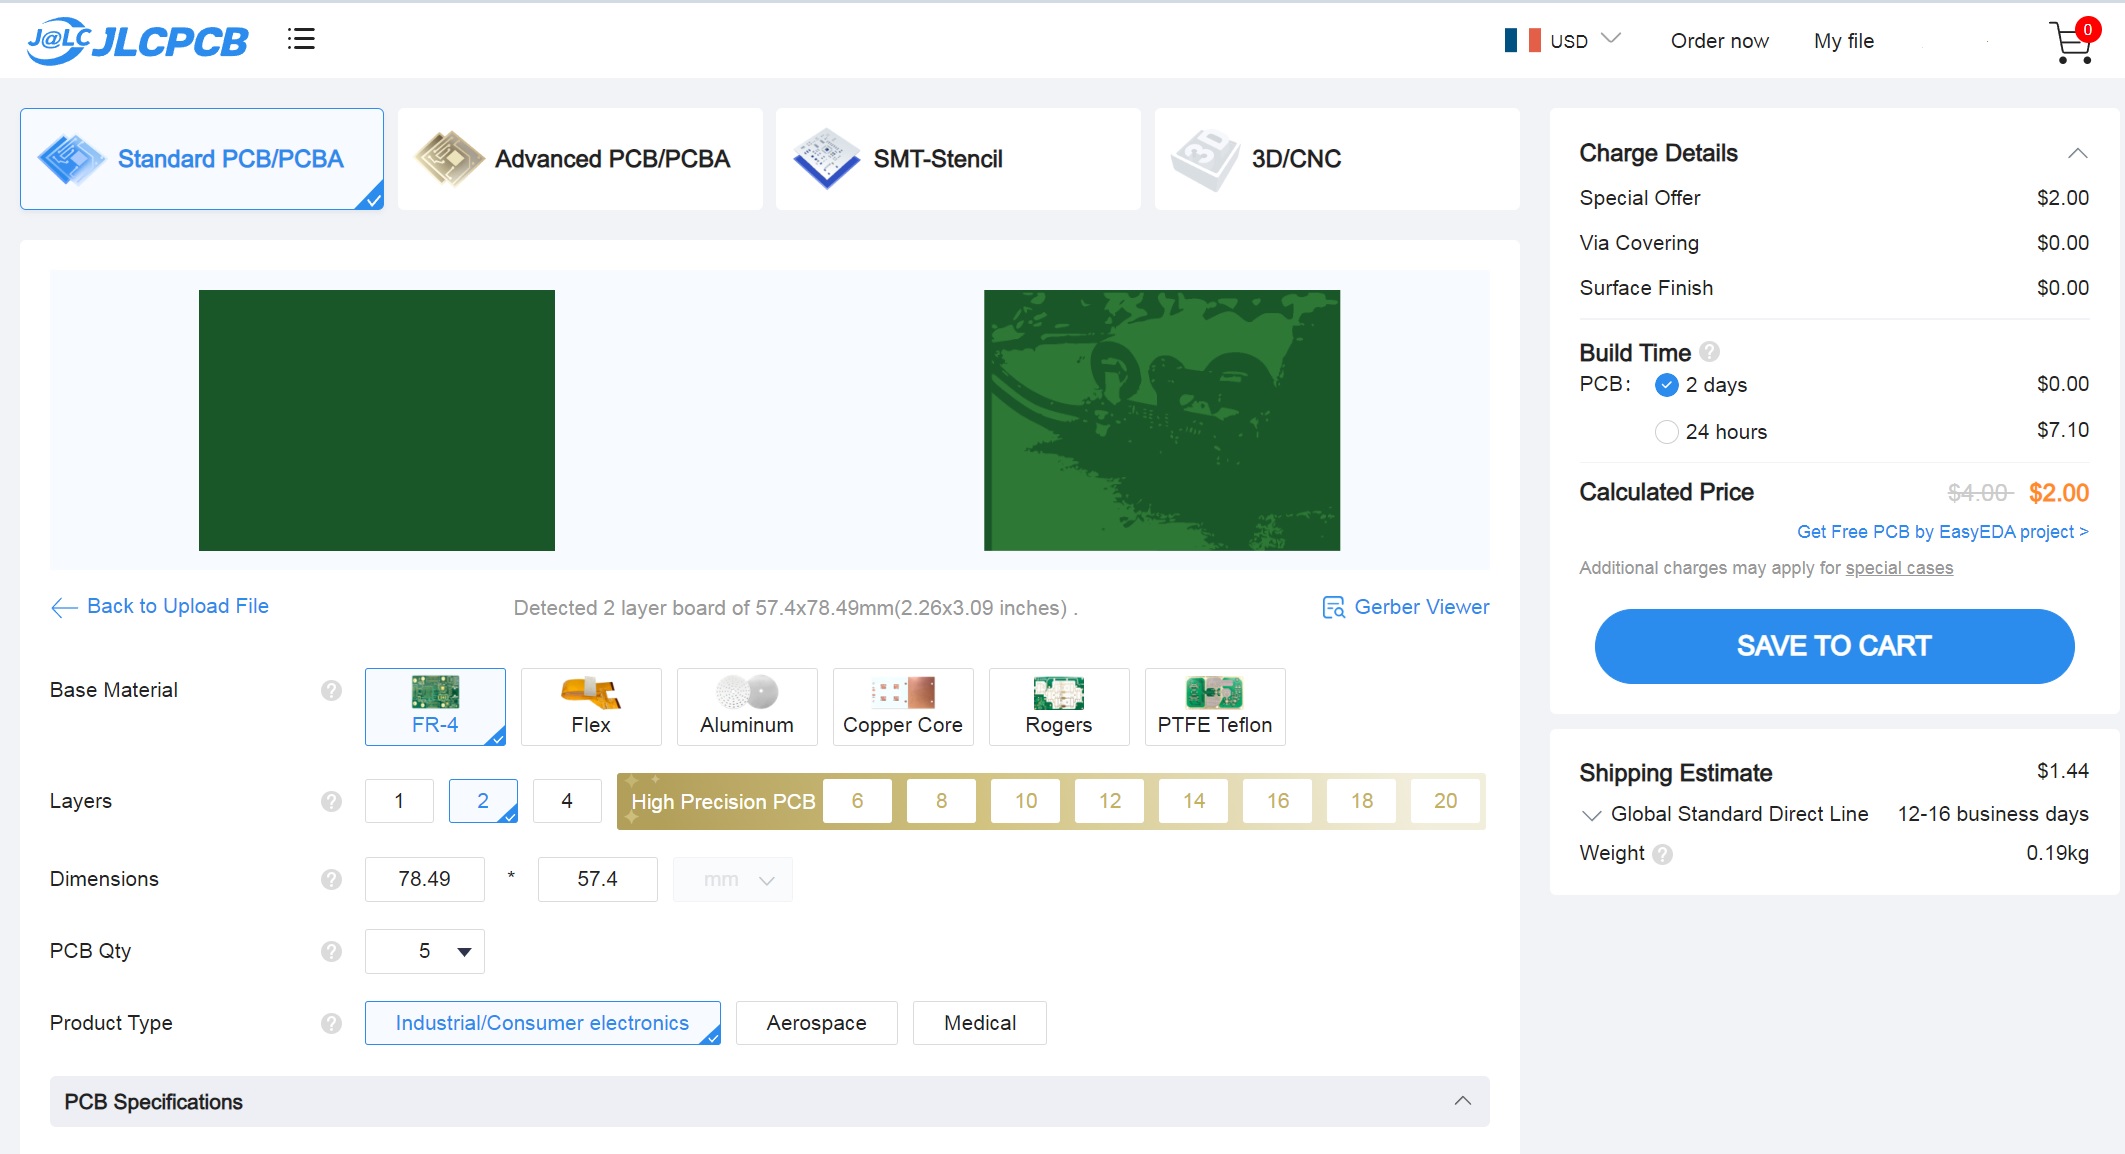Click the Gerber Viewer icon
Viewport: 2125px width, 1154px height.
[1333, 608]
